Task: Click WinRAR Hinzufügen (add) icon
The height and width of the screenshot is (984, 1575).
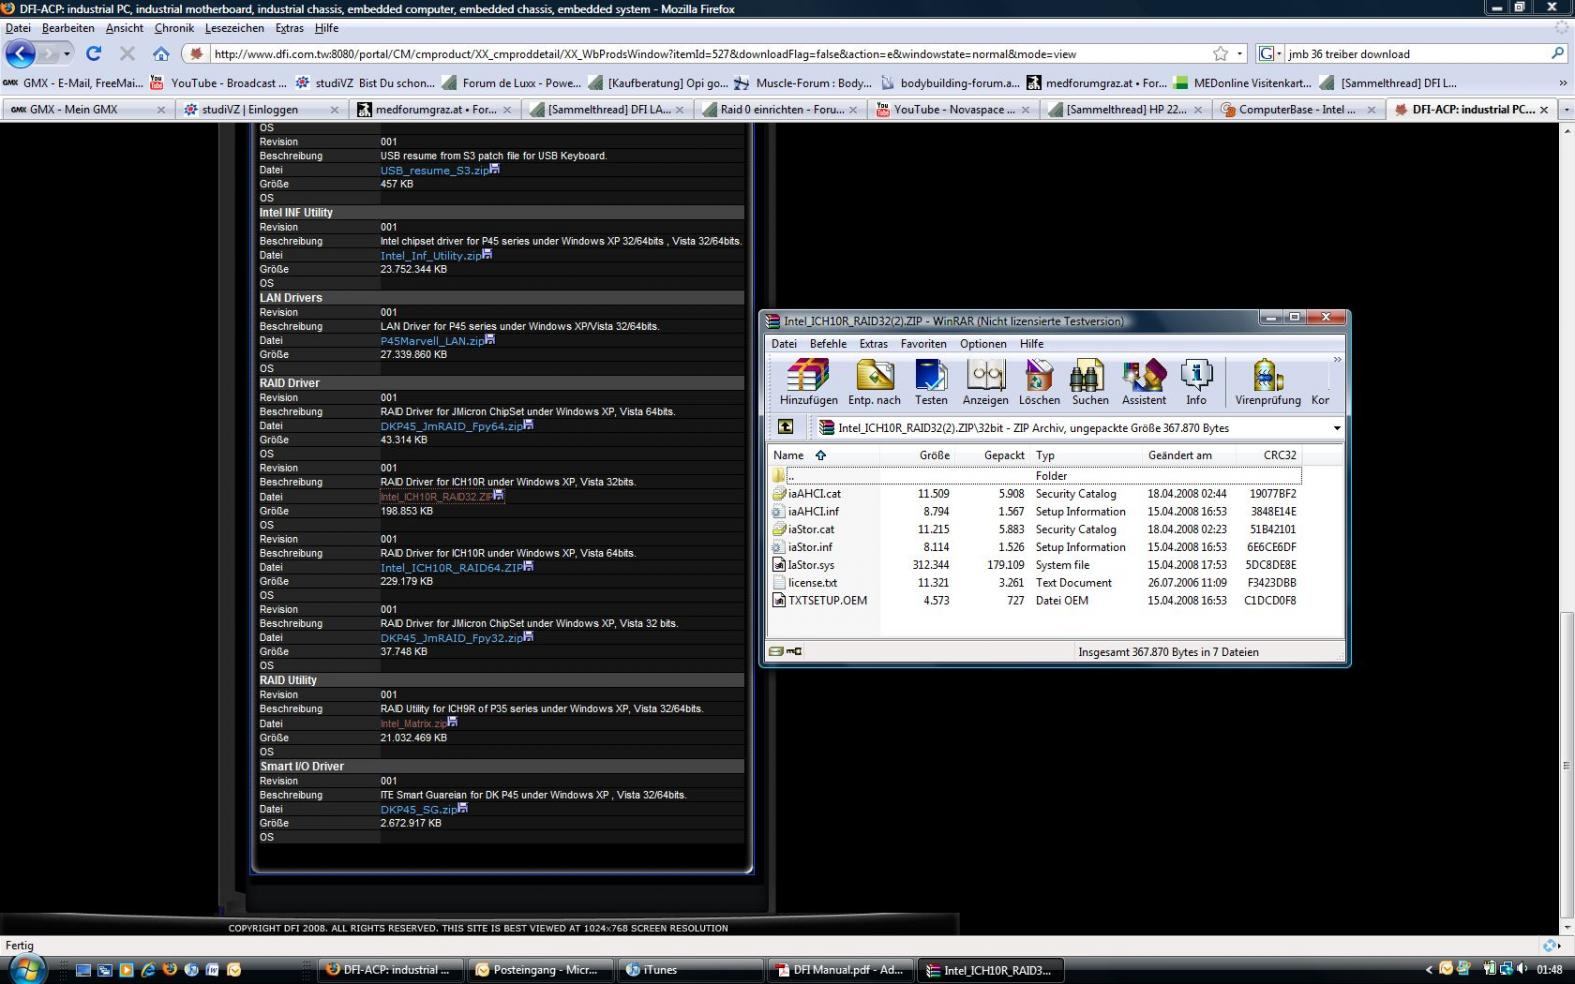Action: click(x=808, y=382)
